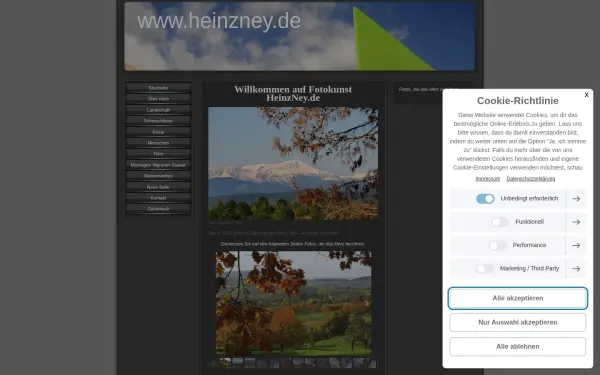600x375 pixels.
Task: Go to the Startseite menu item
Action: point(158,88)
